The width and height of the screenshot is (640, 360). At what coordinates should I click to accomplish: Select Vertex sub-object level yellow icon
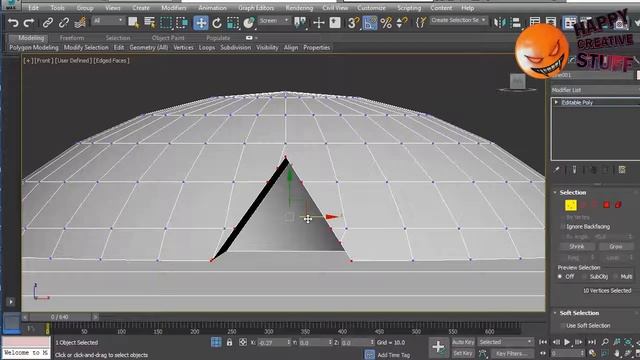571,205
